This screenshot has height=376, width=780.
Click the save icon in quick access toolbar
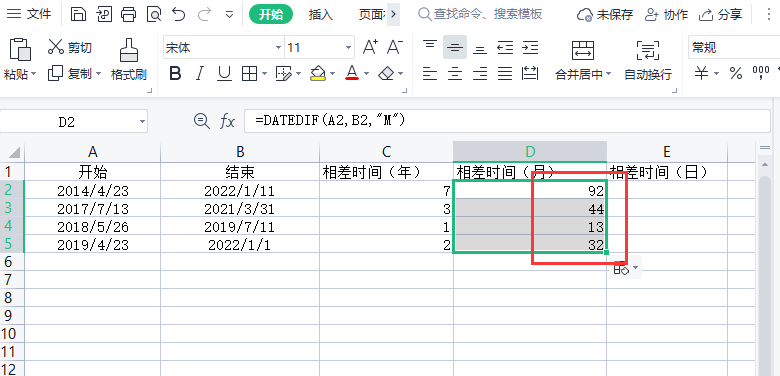click(x=78, y=14)
